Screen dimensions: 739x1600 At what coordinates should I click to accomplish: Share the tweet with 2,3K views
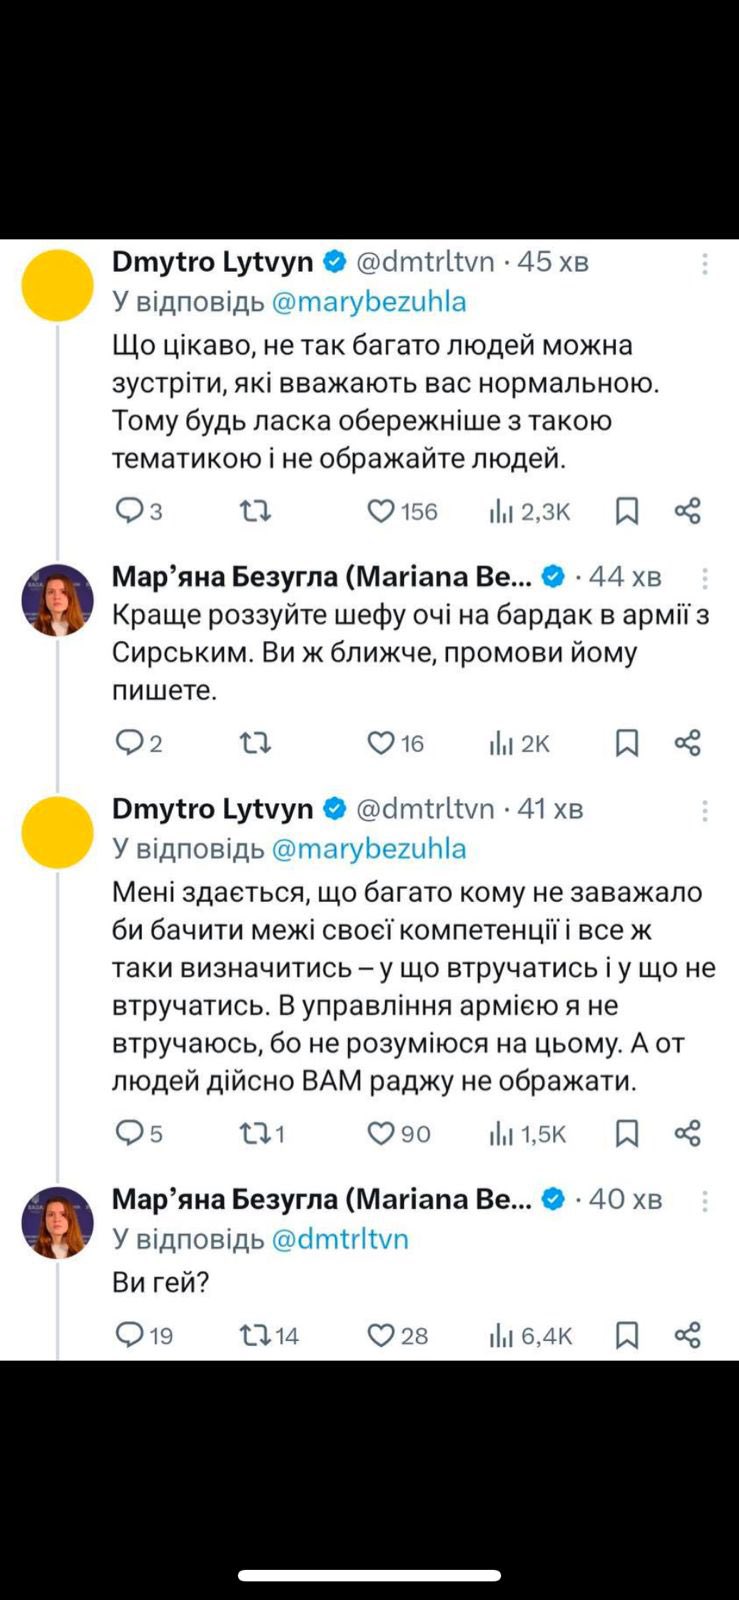click(688, 512)
